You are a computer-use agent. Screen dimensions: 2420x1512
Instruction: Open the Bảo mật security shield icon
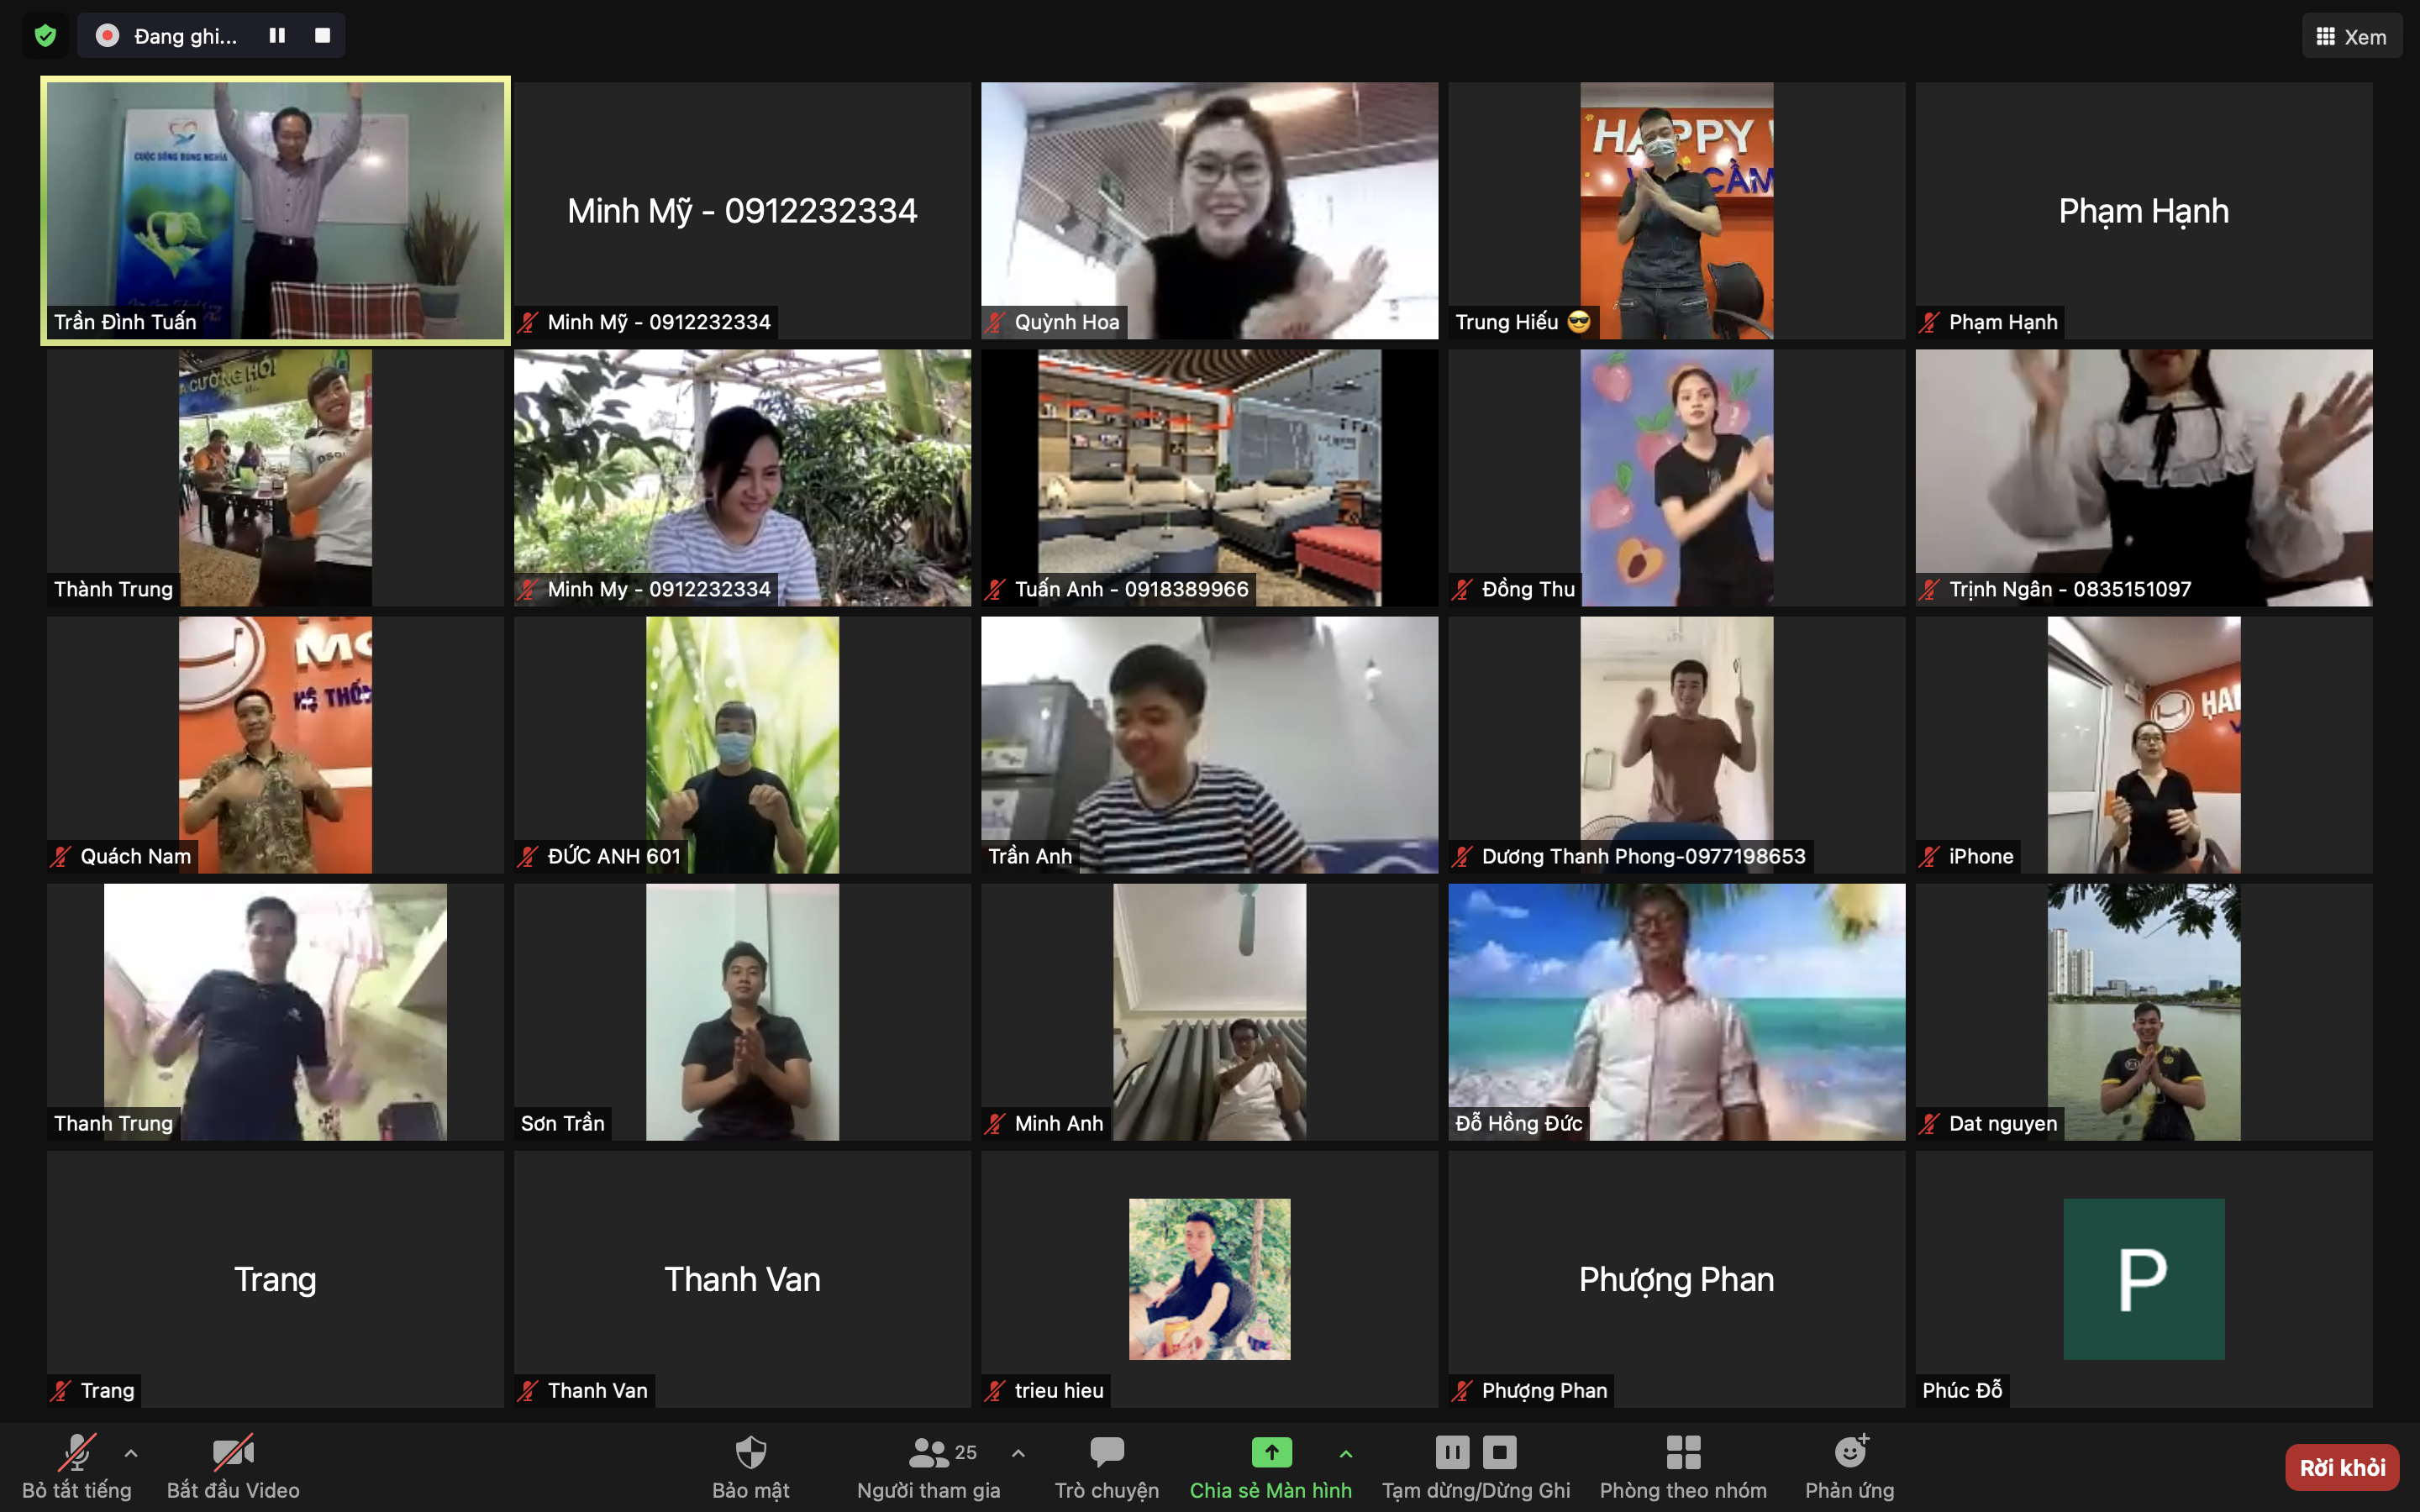click(x=750, y=1452)
